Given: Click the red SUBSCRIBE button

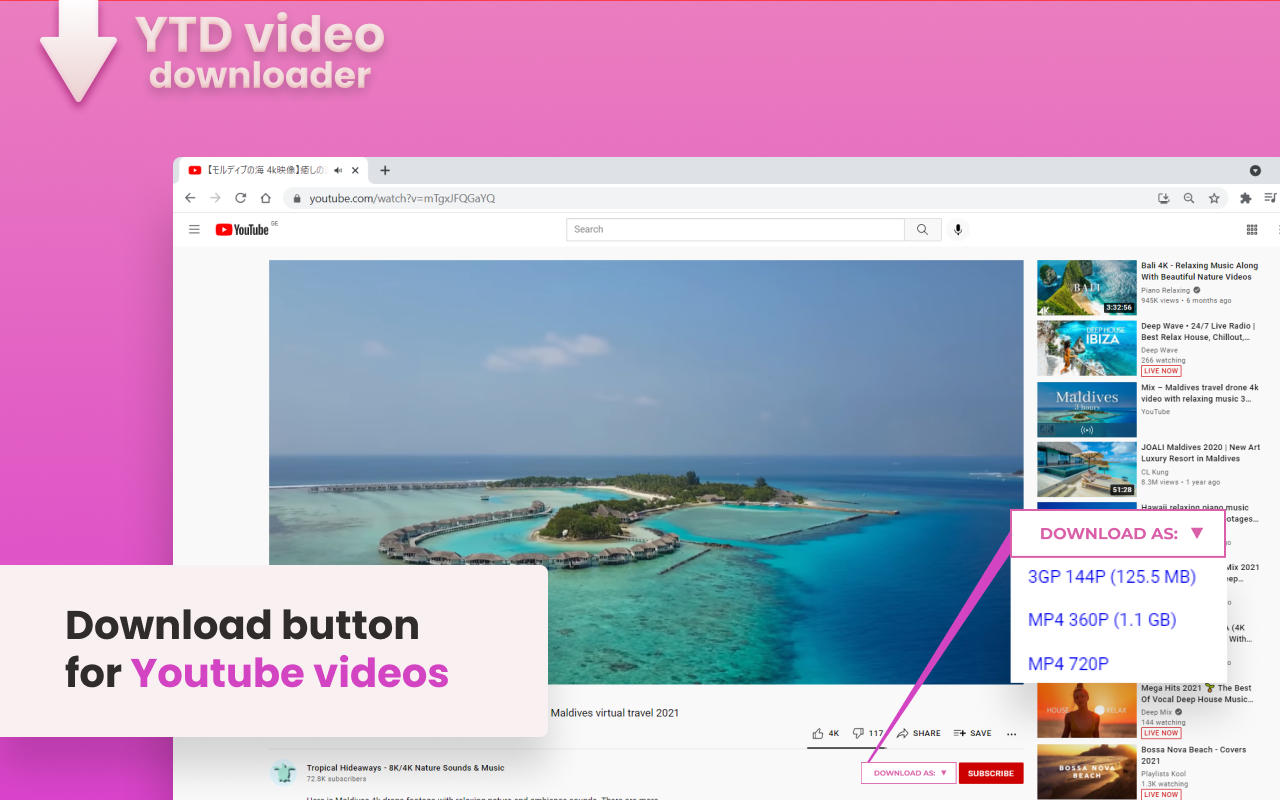Looking at the screenshot, I should (991, 773).
